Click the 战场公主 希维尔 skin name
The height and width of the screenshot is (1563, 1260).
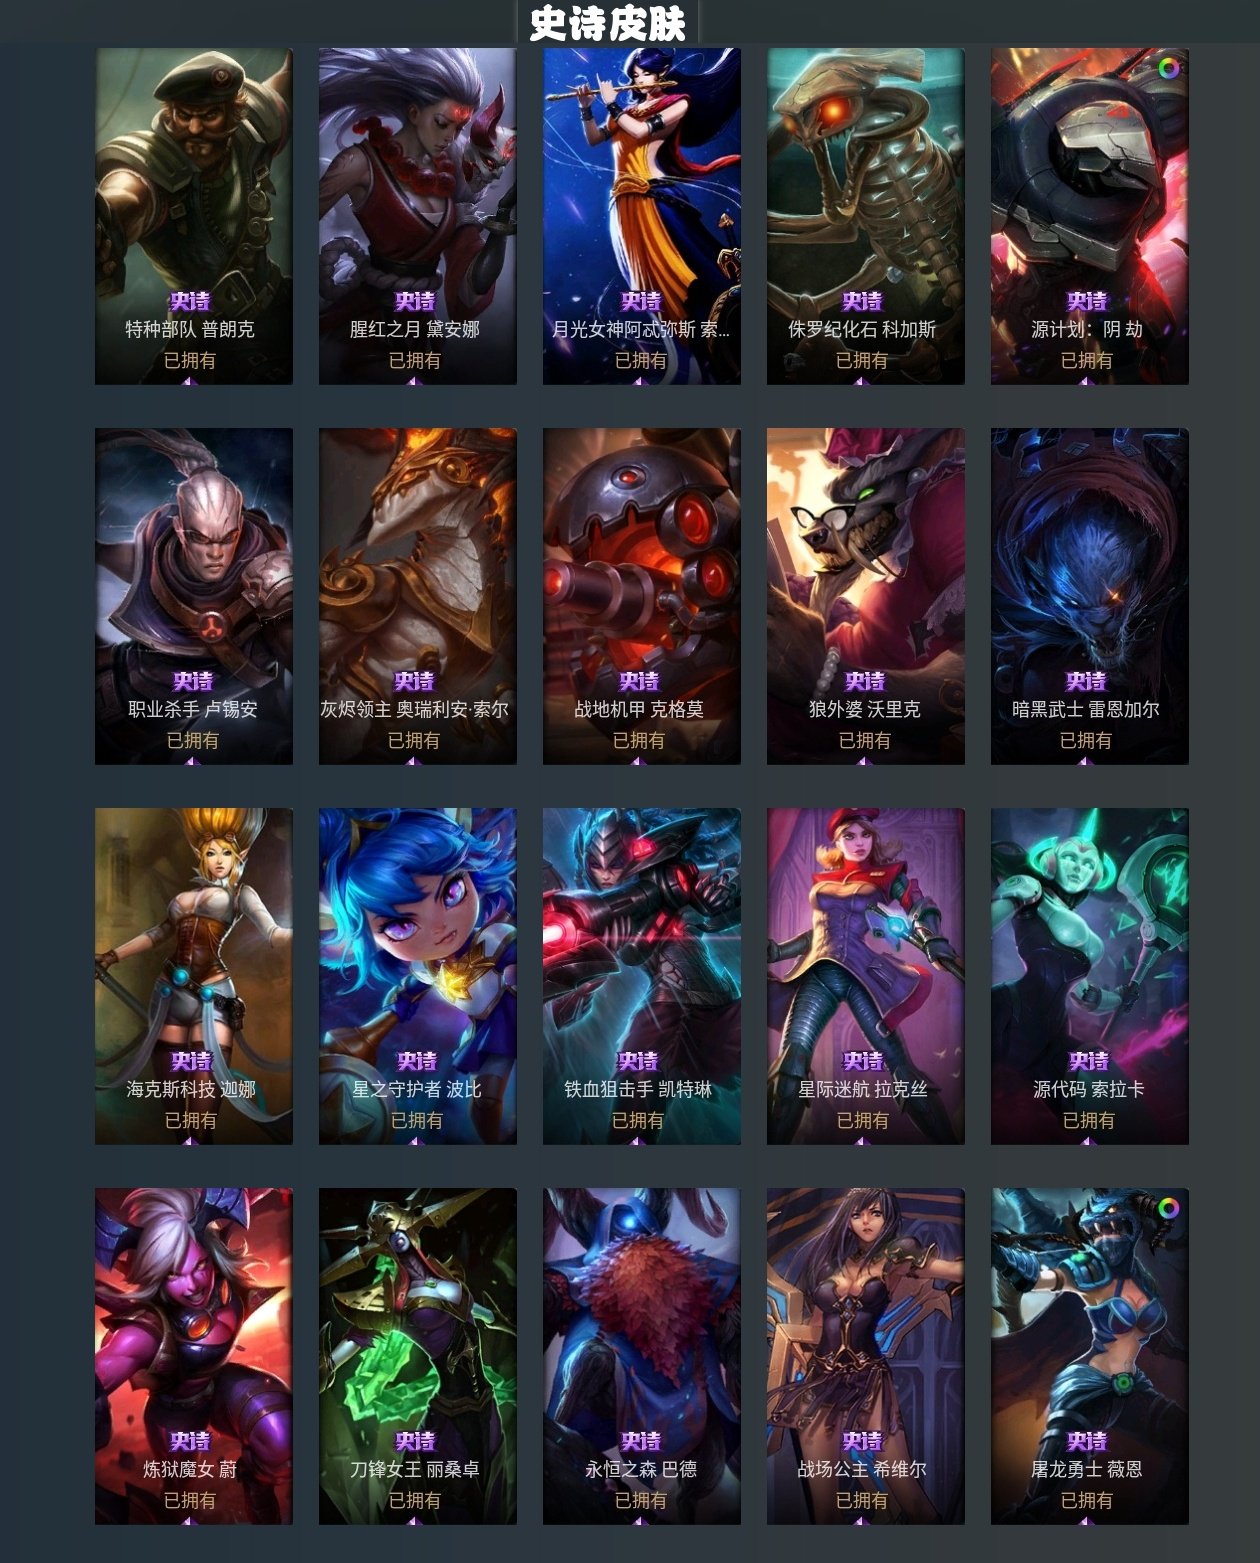(x=862, y=1469)
